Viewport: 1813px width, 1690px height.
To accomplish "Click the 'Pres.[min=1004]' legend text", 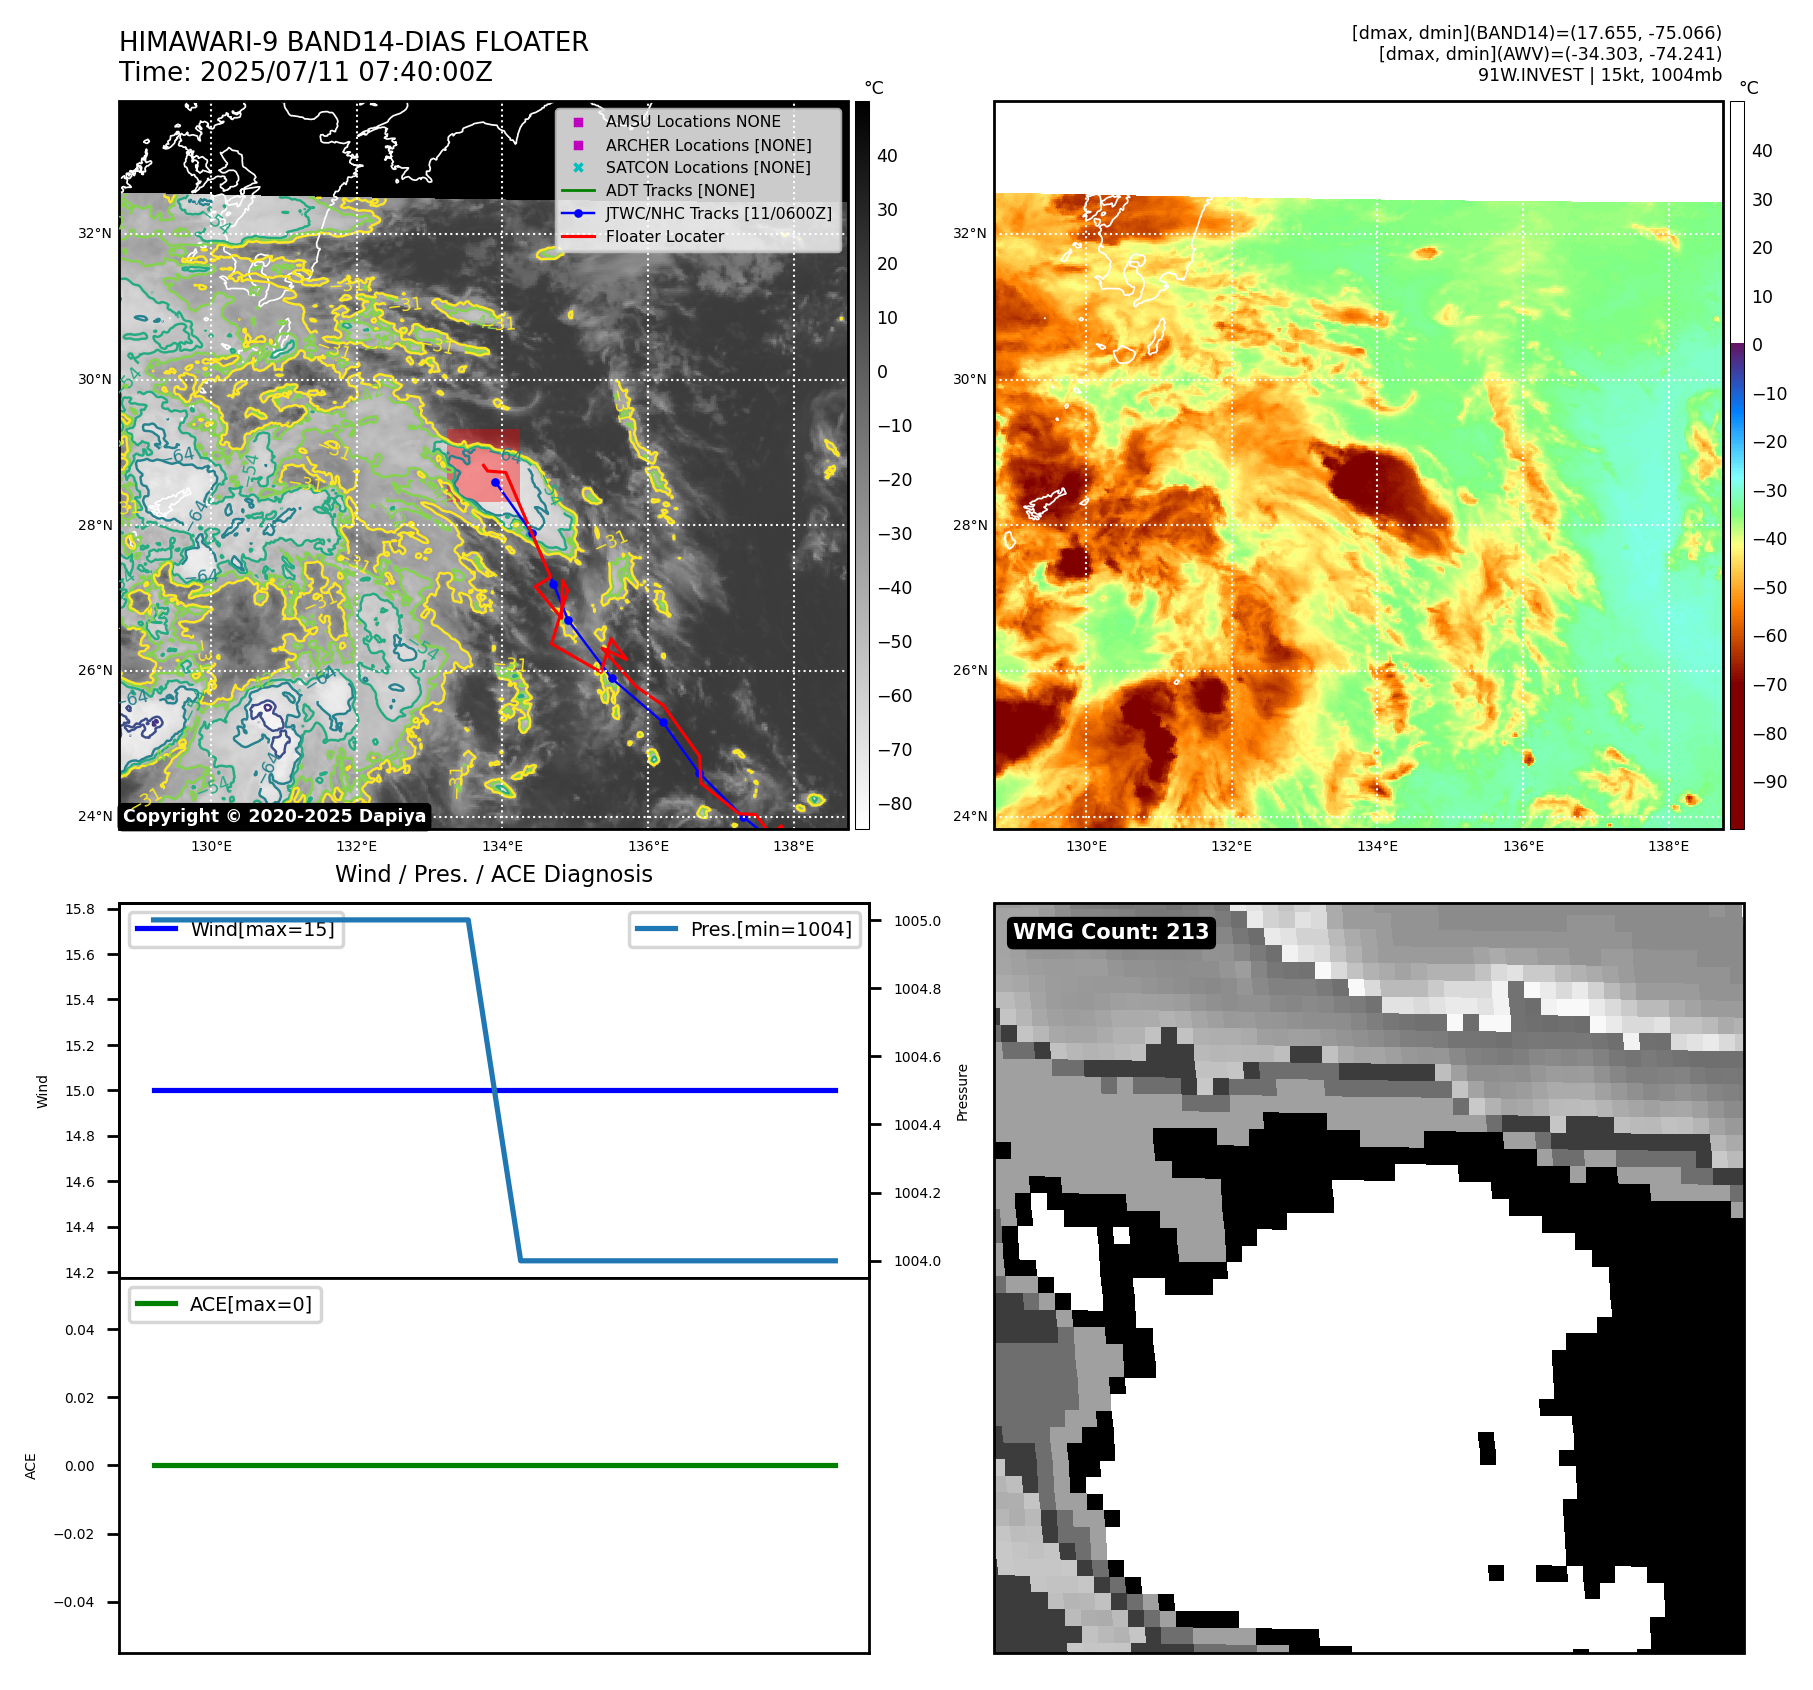I will tap(771, 929).
